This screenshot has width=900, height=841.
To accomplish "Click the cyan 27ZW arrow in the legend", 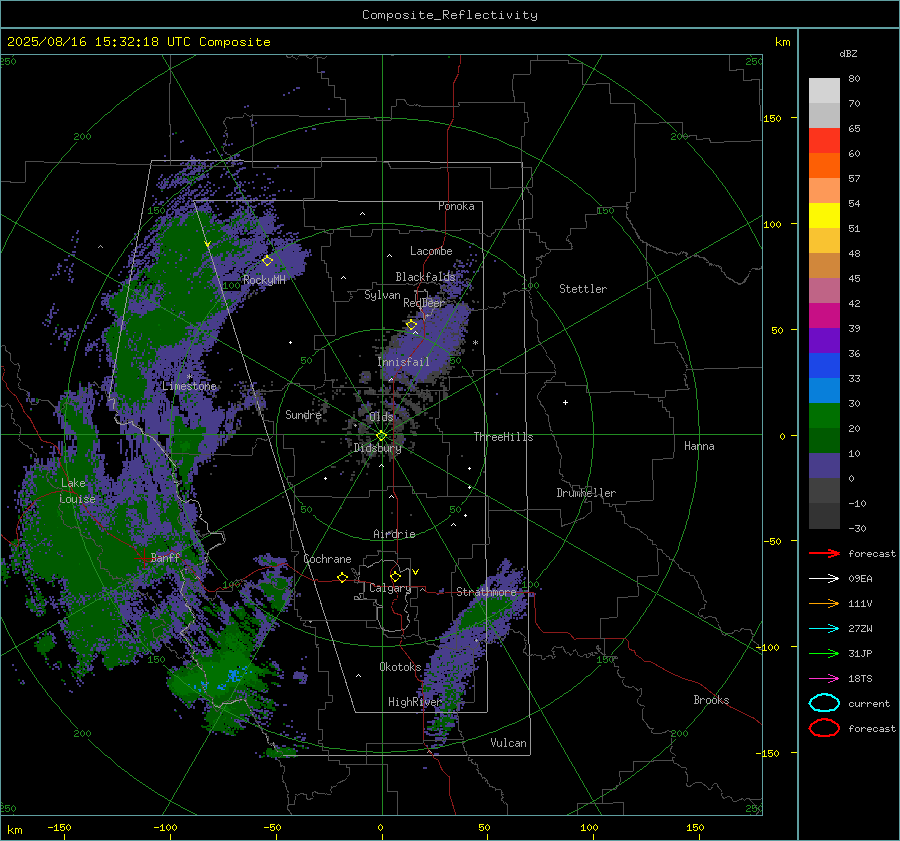I will (824, 629).
